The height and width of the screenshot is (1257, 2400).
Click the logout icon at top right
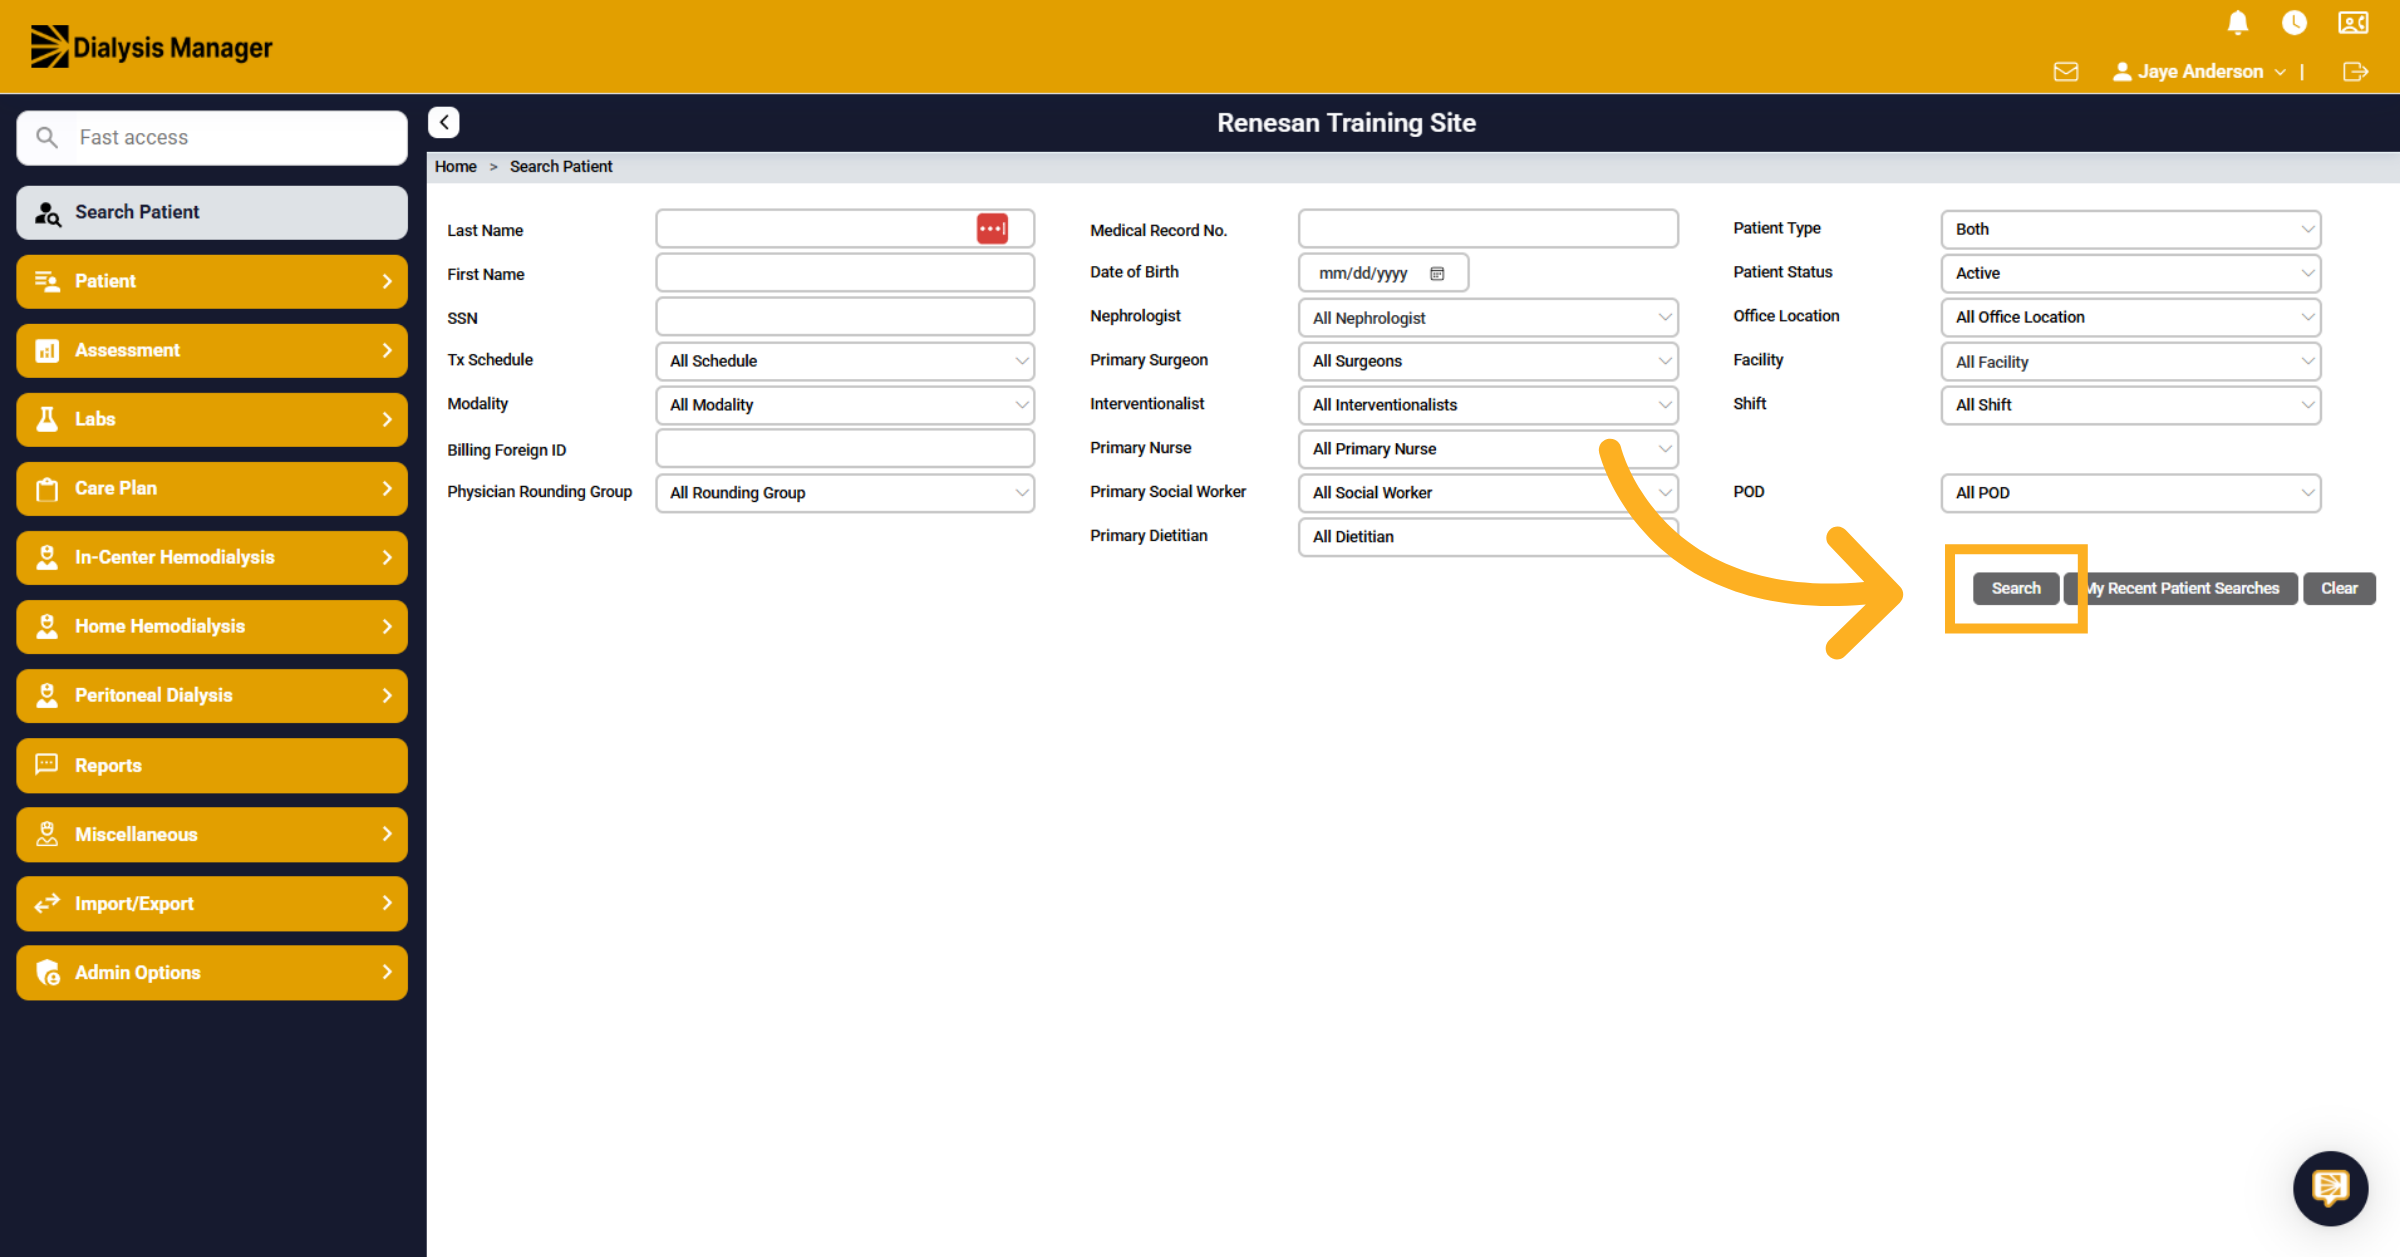pyautogui.click(x=2355, y=71)
